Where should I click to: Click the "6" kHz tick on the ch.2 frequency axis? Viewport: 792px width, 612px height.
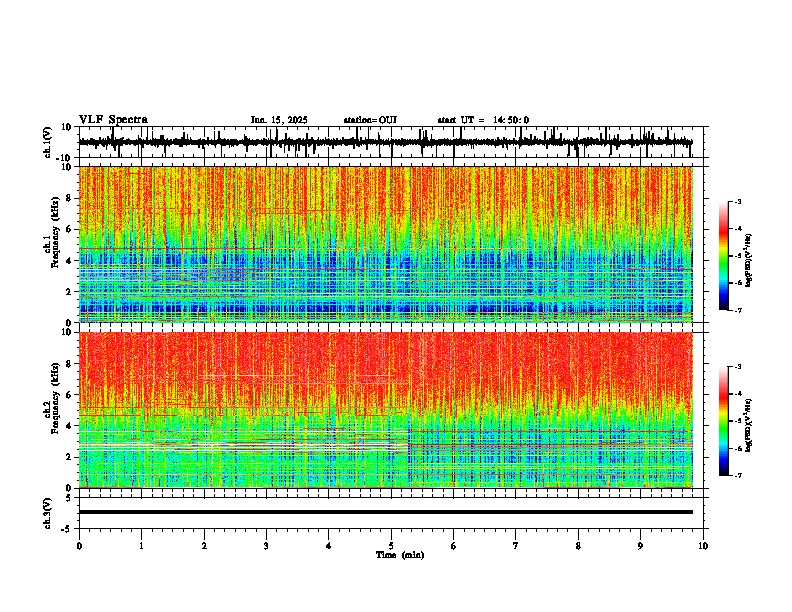pos(70,395)
